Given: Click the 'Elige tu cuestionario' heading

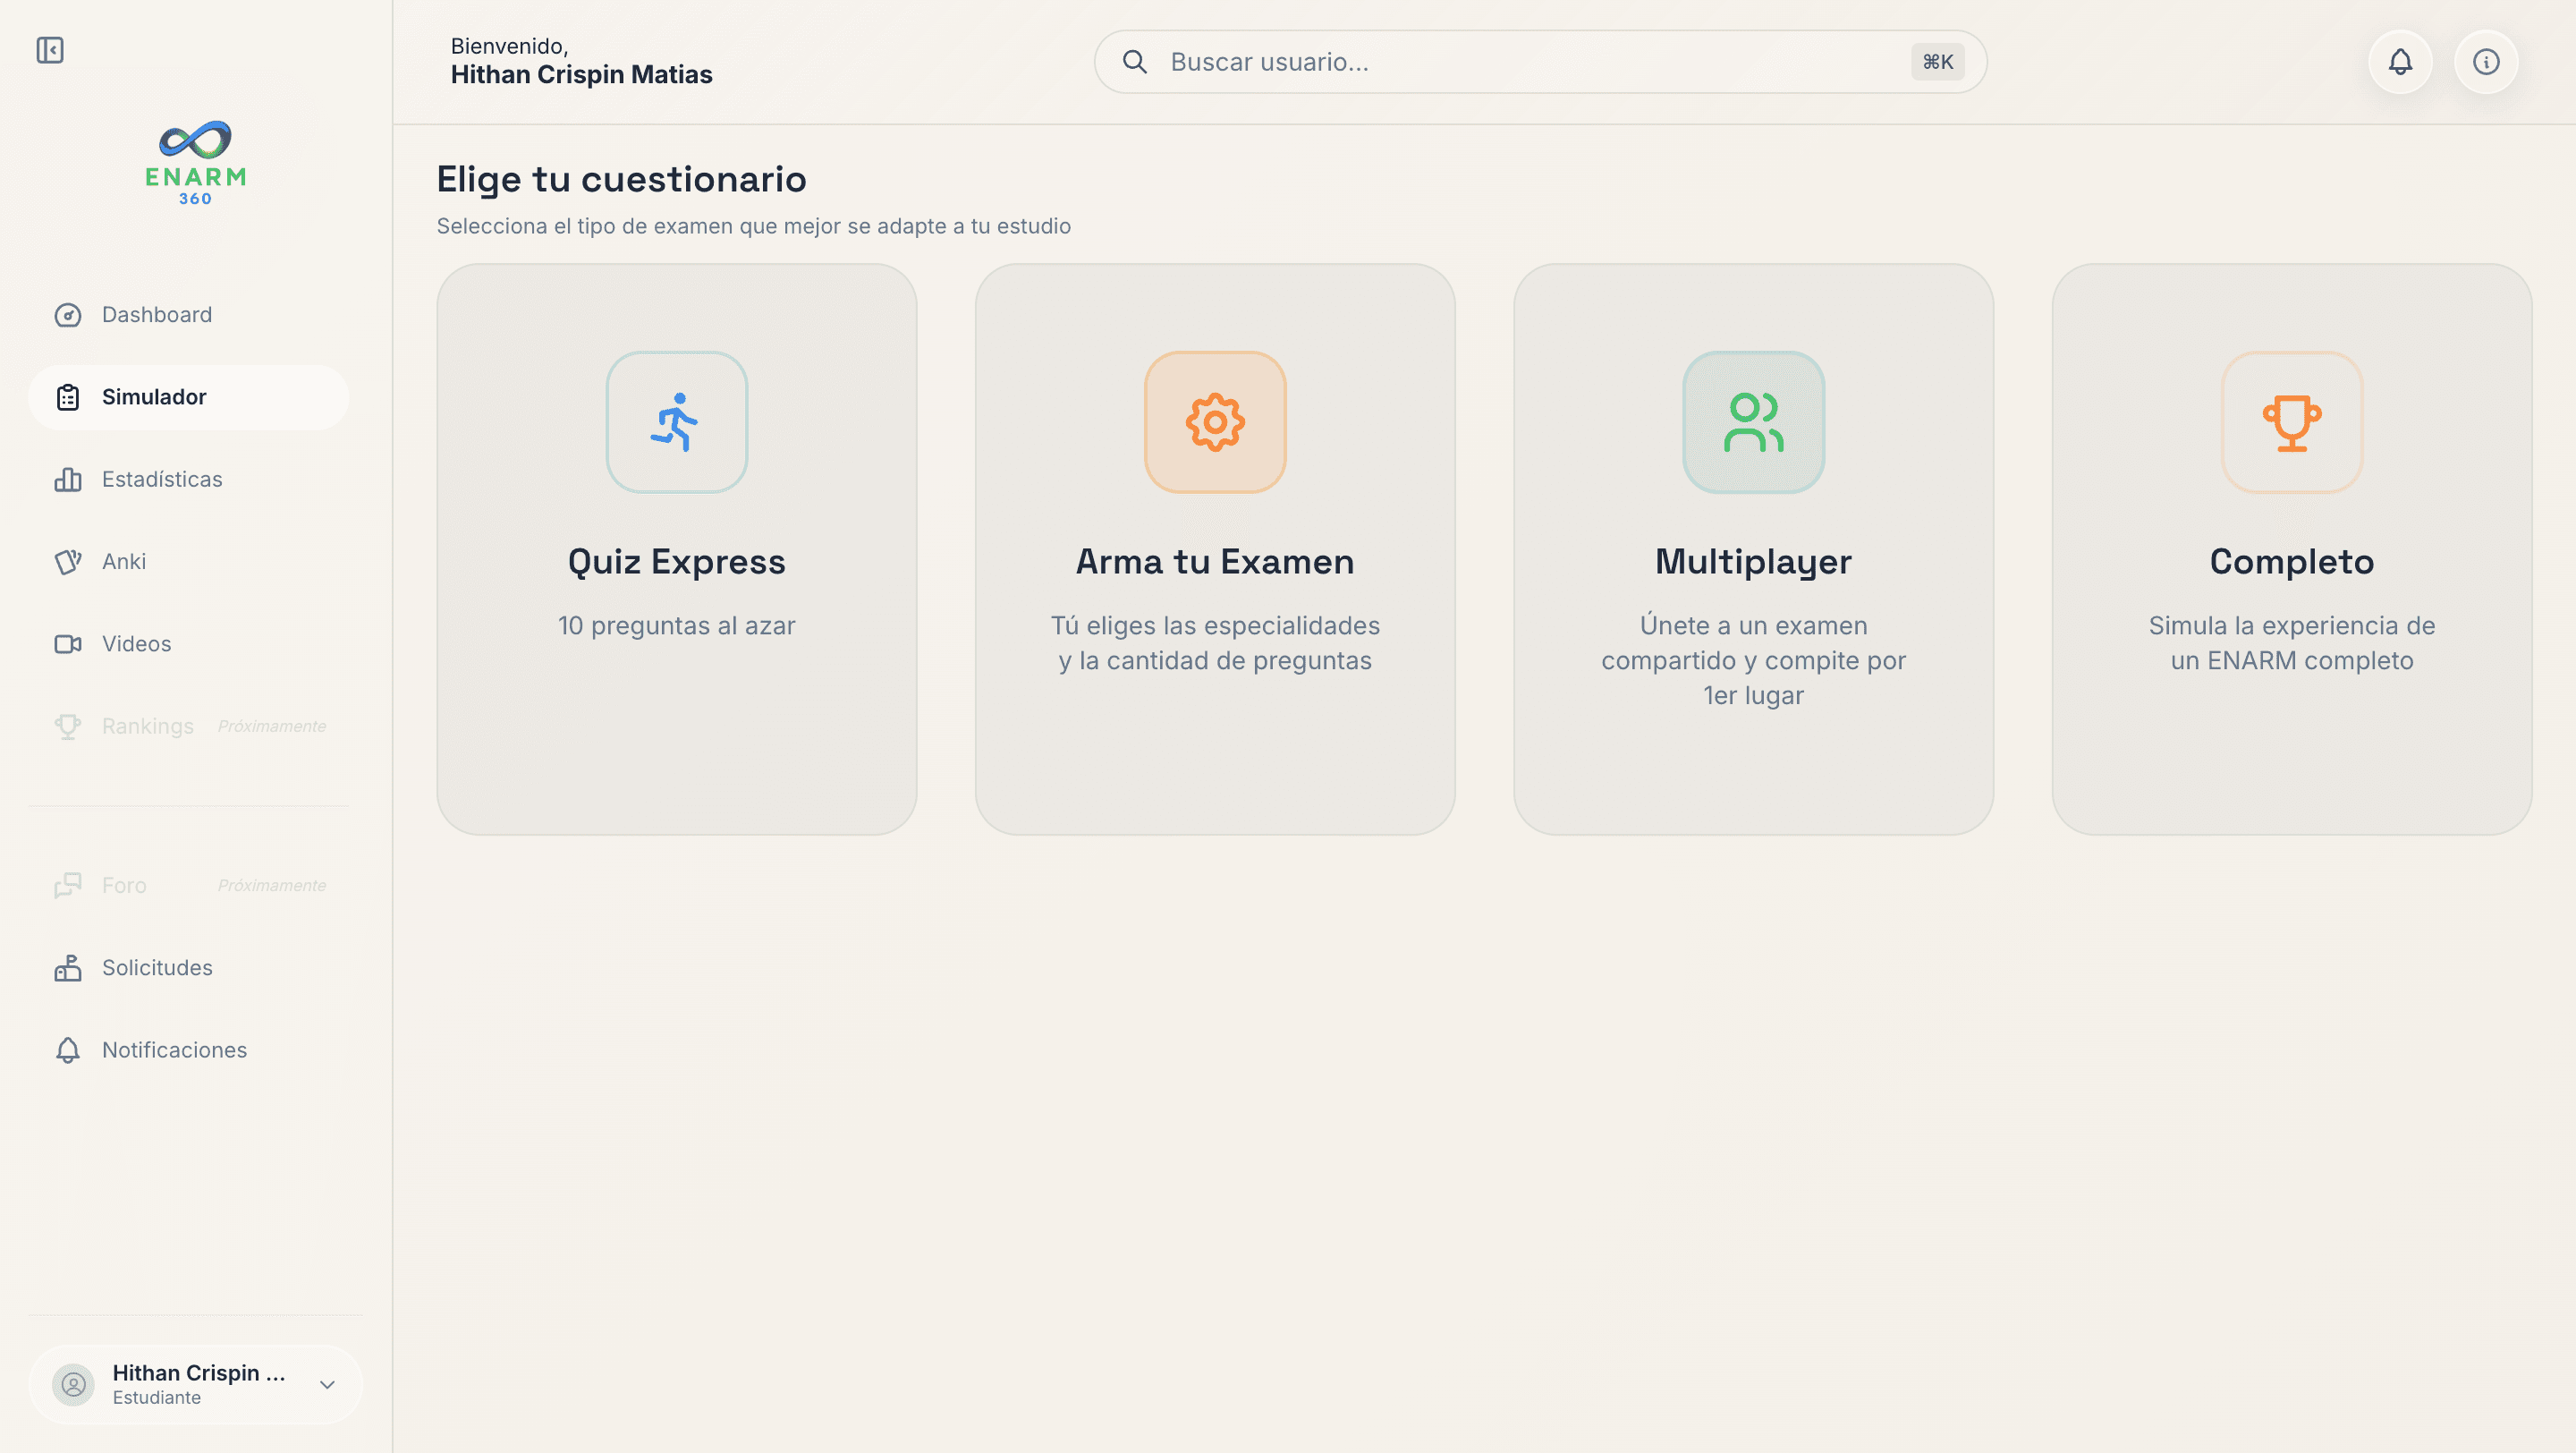Looking at the screenshot, I should [622, 180].
